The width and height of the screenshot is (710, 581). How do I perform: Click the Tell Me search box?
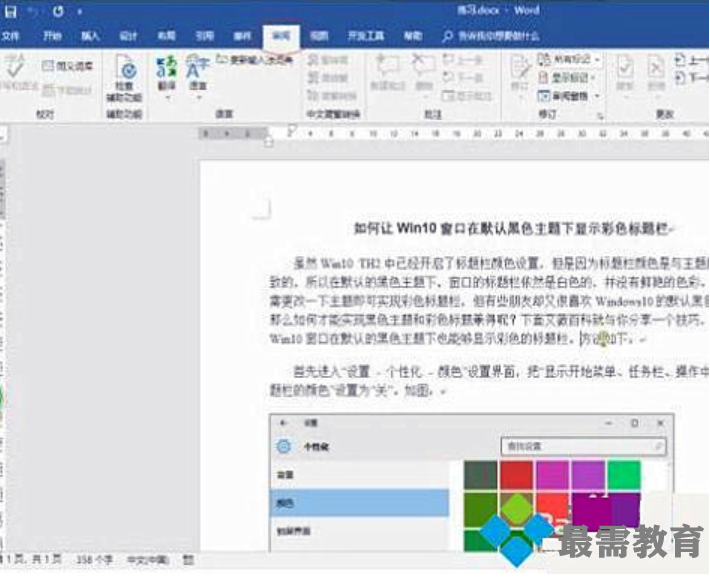pyautogui.click(x=491, y=36)
